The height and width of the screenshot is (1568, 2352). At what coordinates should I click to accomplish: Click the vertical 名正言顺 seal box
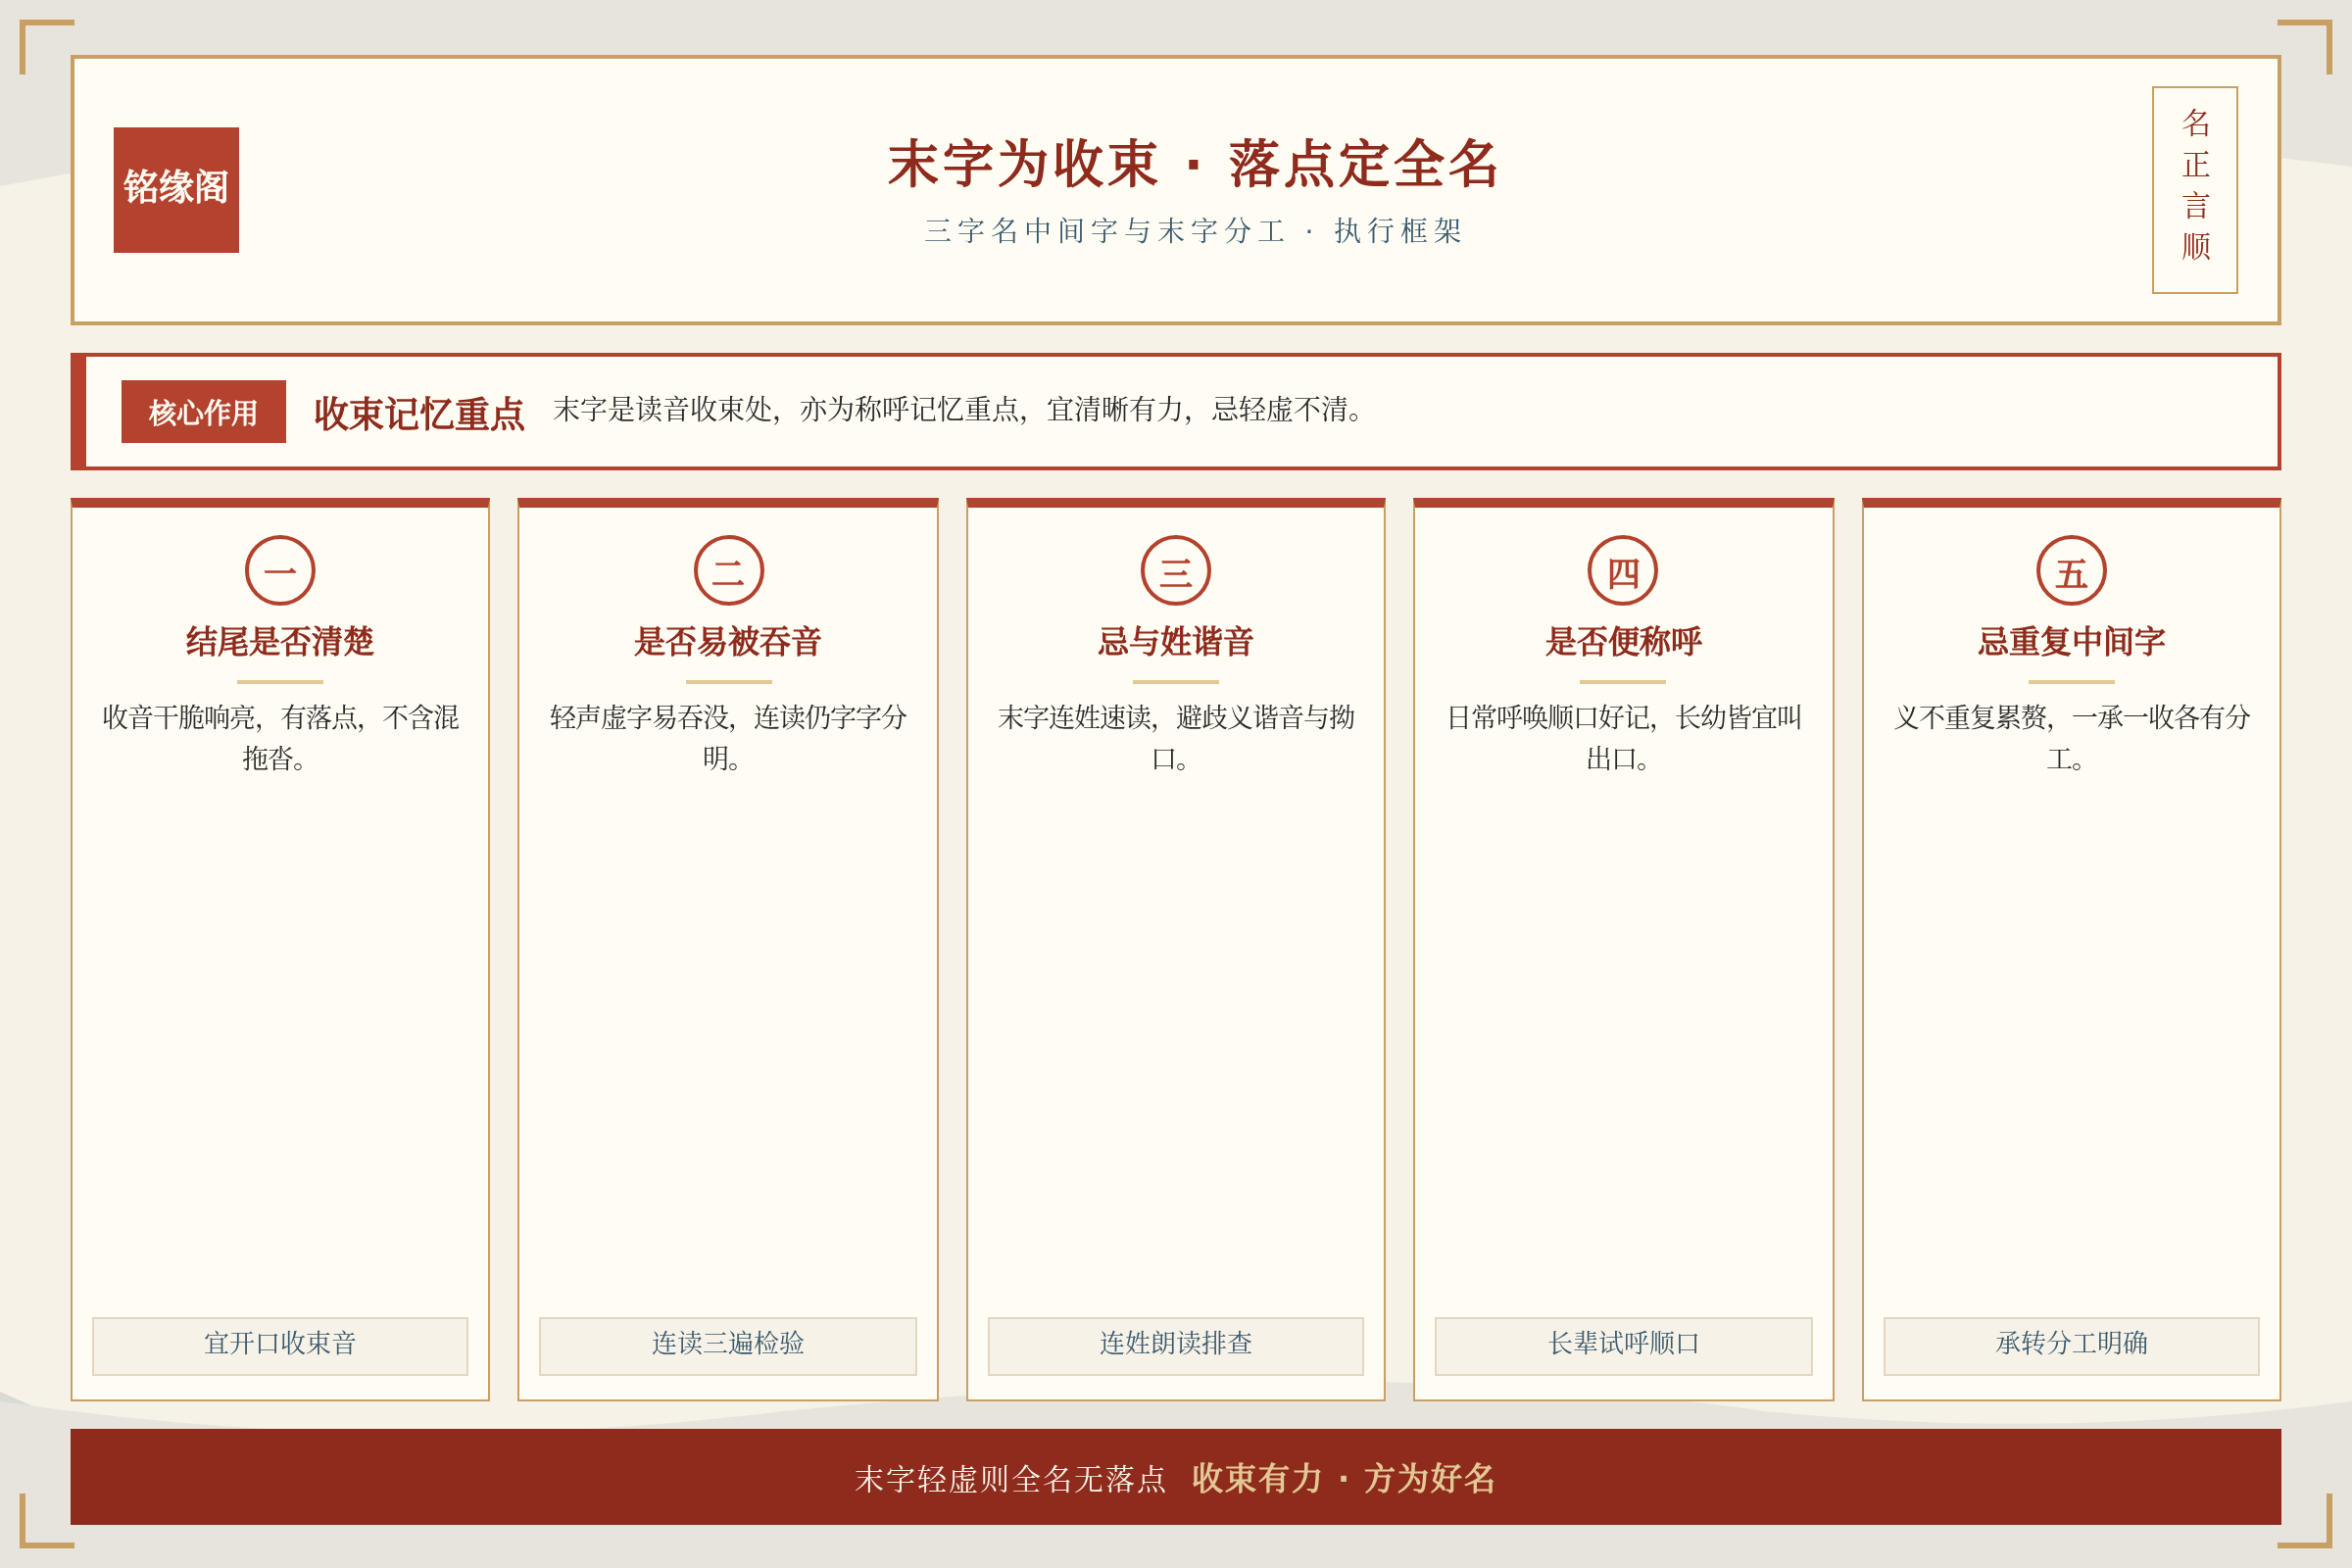point(2195,190)
